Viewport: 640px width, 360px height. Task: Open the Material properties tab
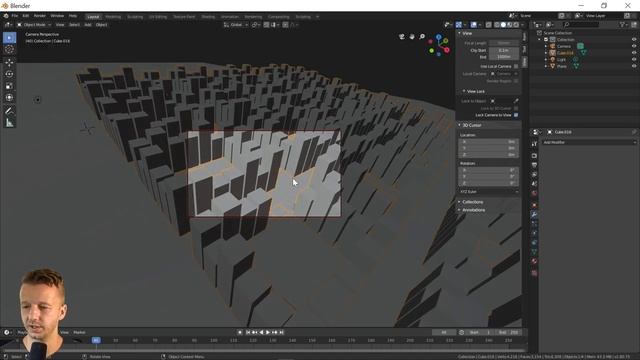[x=534, y=261]
